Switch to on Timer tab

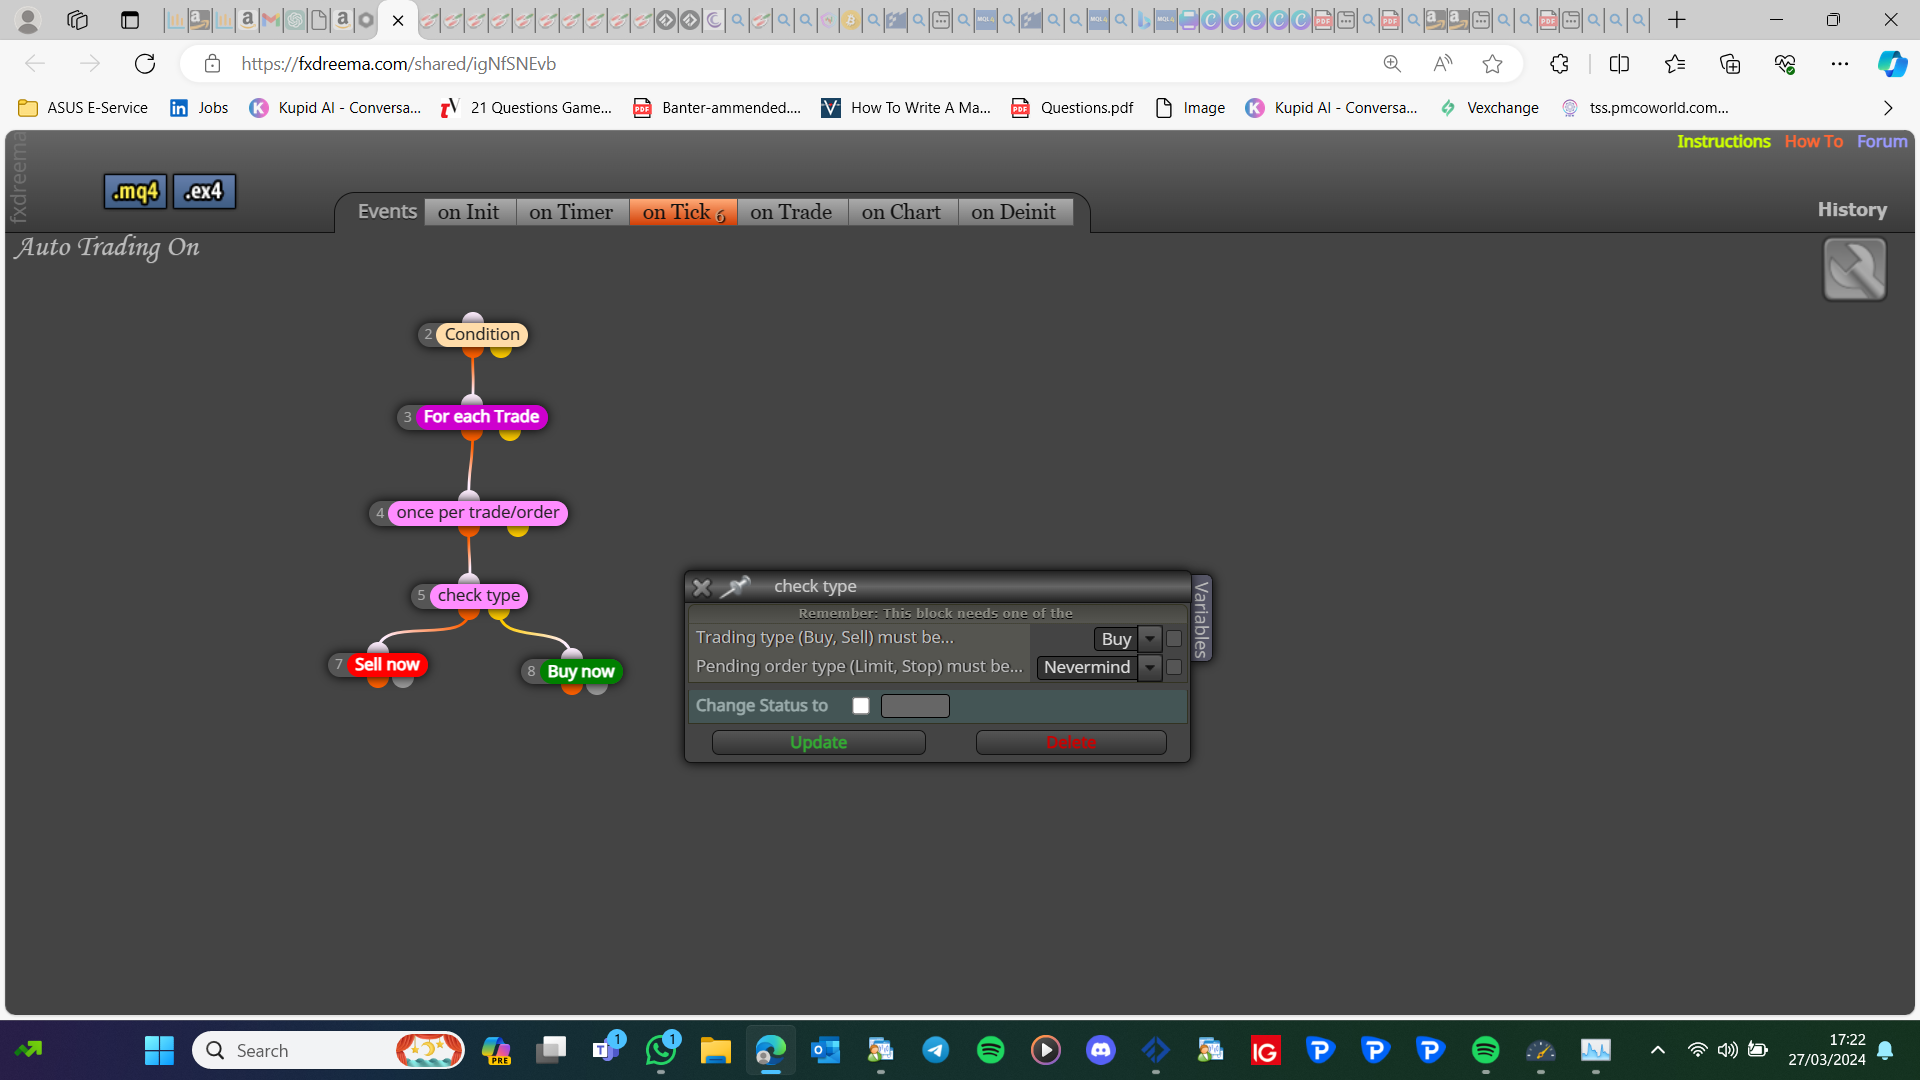point(571,212)
